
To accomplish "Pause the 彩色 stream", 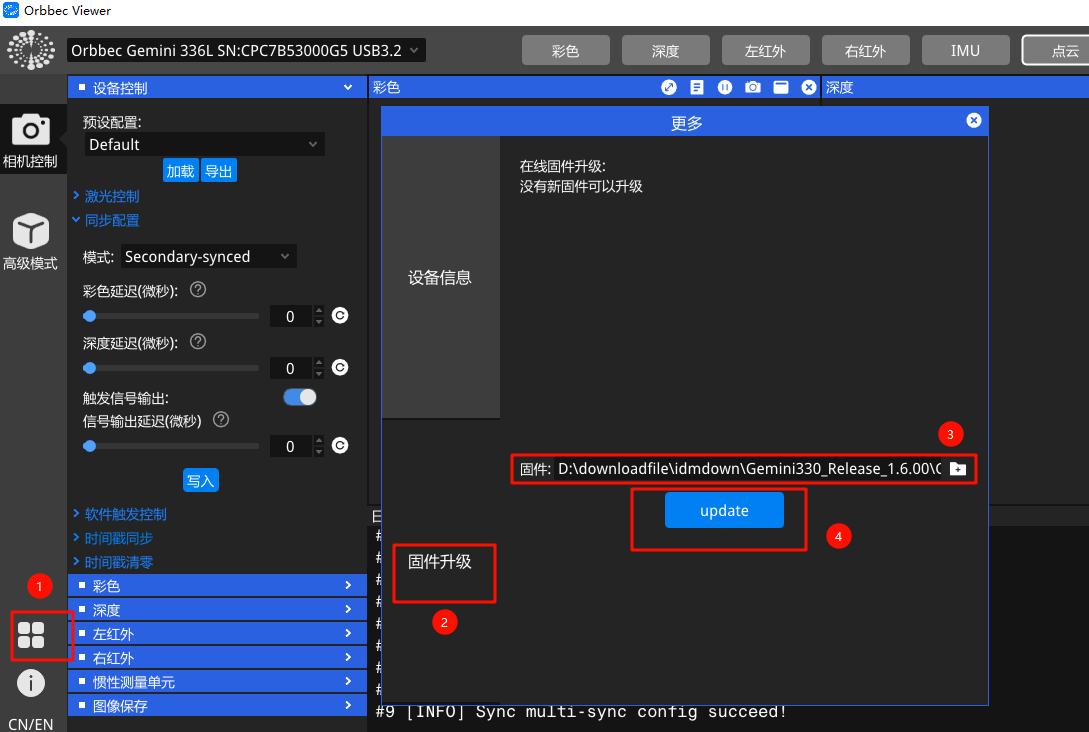I will (x=725, y=88).
